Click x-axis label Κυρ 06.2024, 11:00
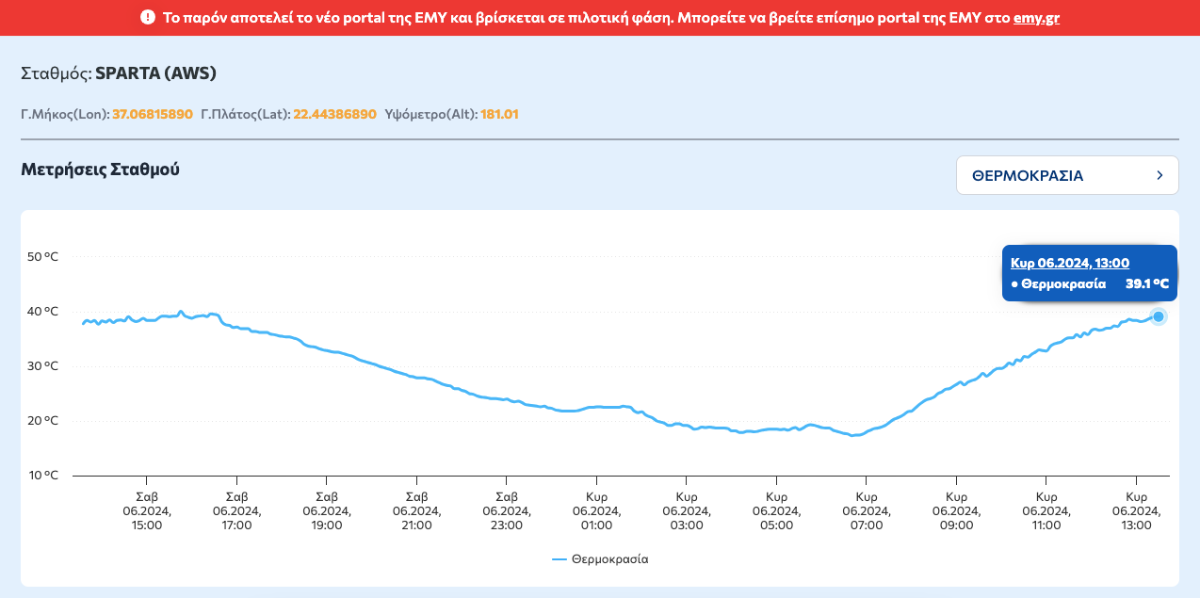Image resolution: width=1200 pixels, height=598 pixels. click(x=1046, y=510)
